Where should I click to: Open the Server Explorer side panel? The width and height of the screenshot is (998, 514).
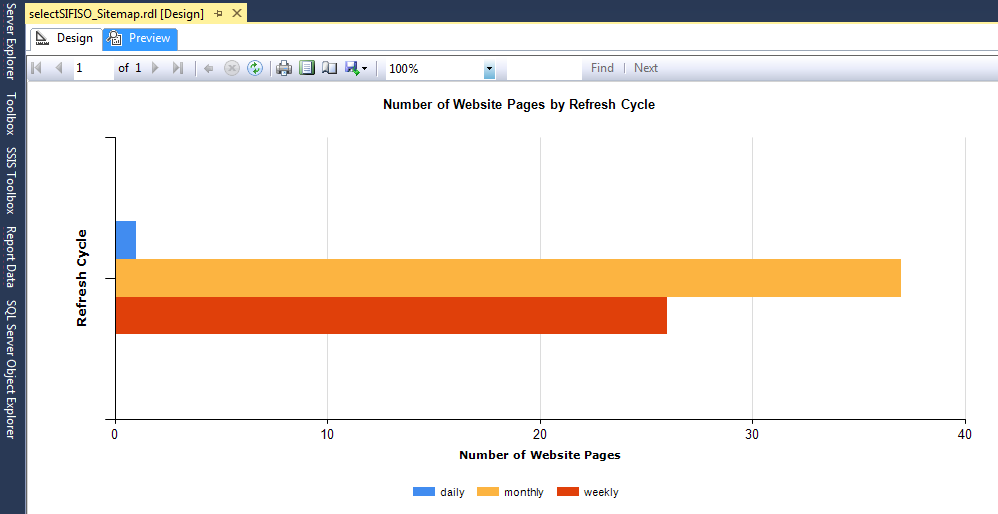point(11,43)
